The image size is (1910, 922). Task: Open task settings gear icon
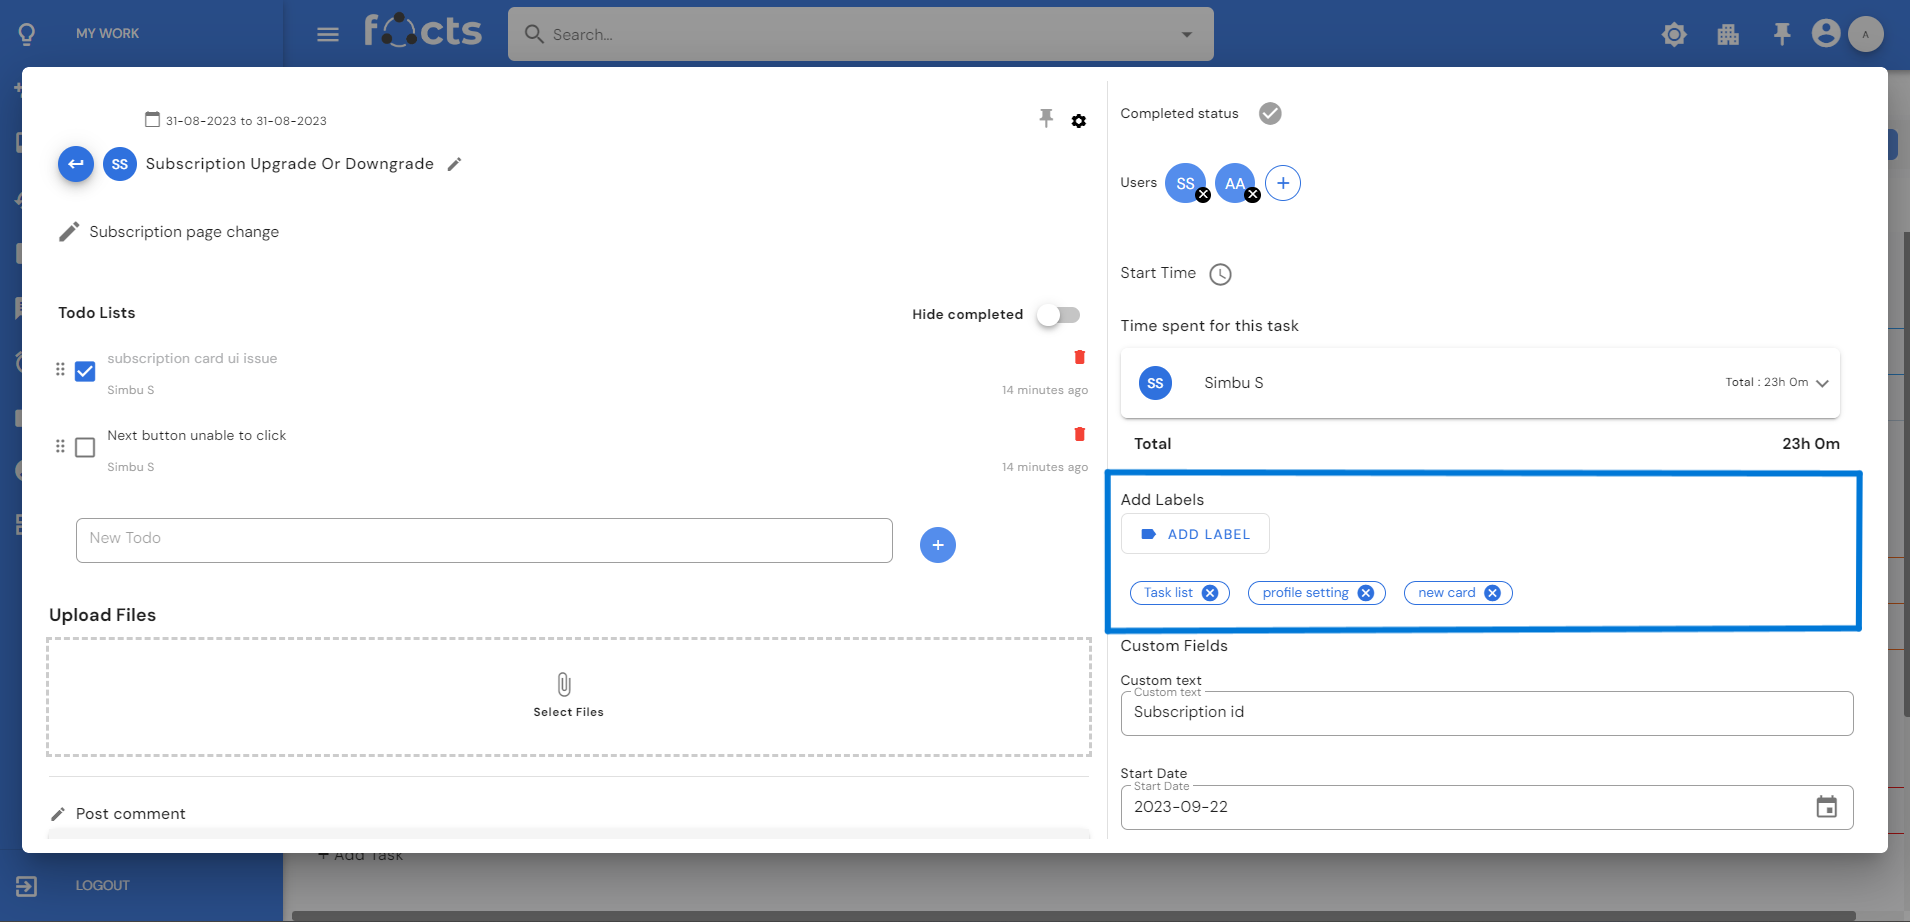(x=1078, y=121)
